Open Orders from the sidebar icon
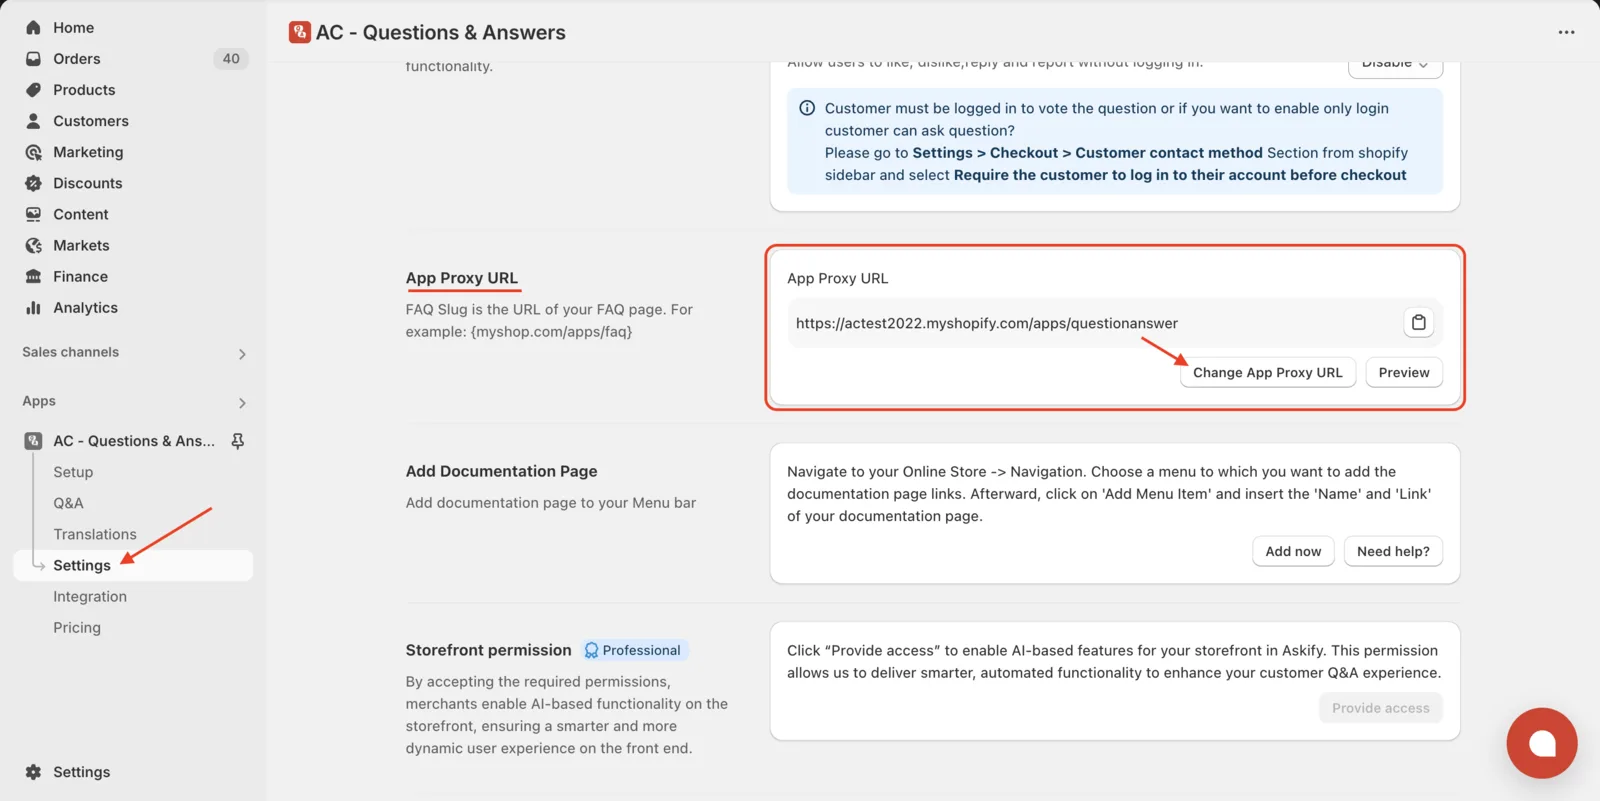The width and height of the screenshot is (1600, 801). pos(33,58)
